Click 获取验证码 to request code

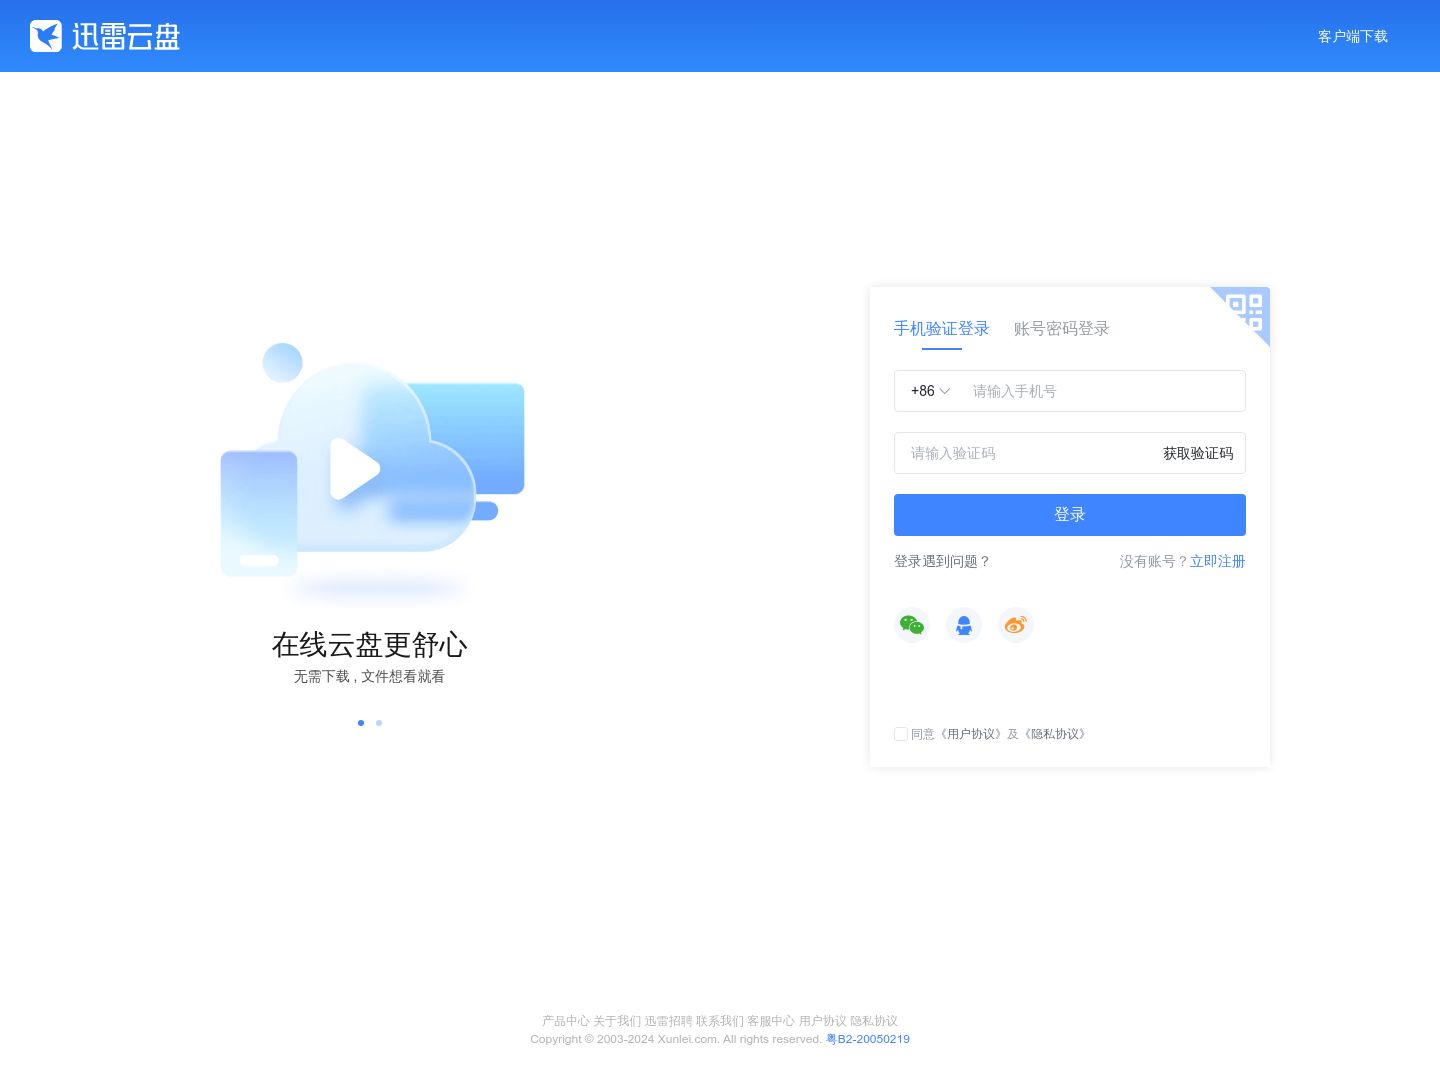1198,453
